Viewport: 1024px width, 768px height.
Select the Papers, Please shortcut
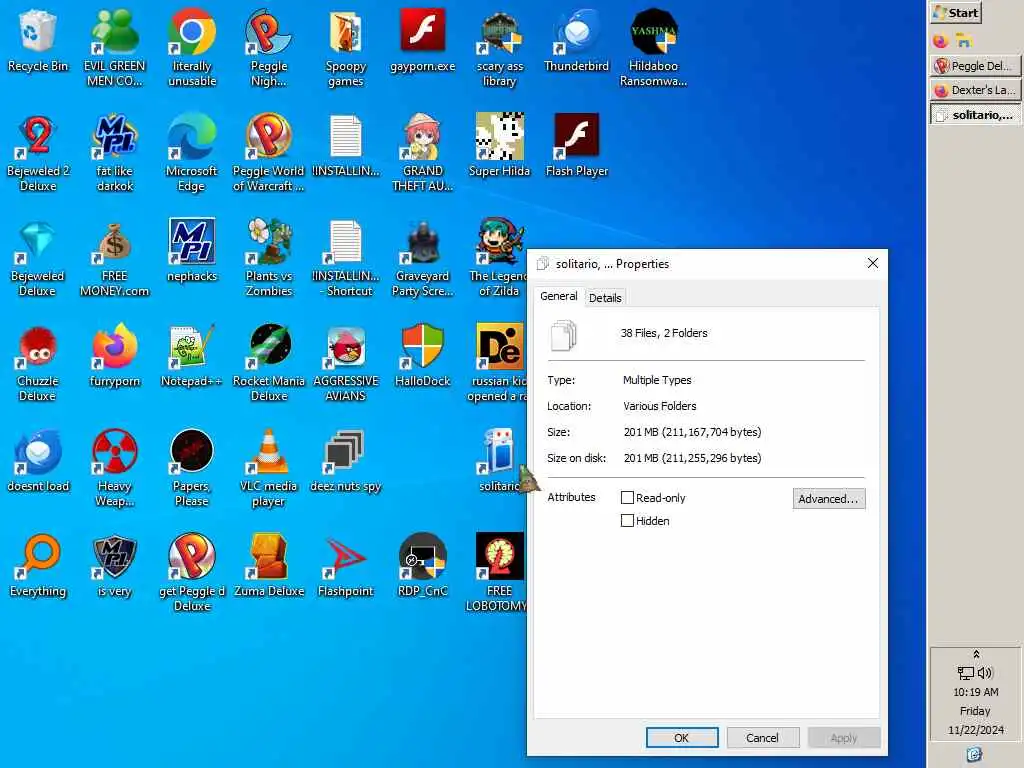[x=191, y=468]
